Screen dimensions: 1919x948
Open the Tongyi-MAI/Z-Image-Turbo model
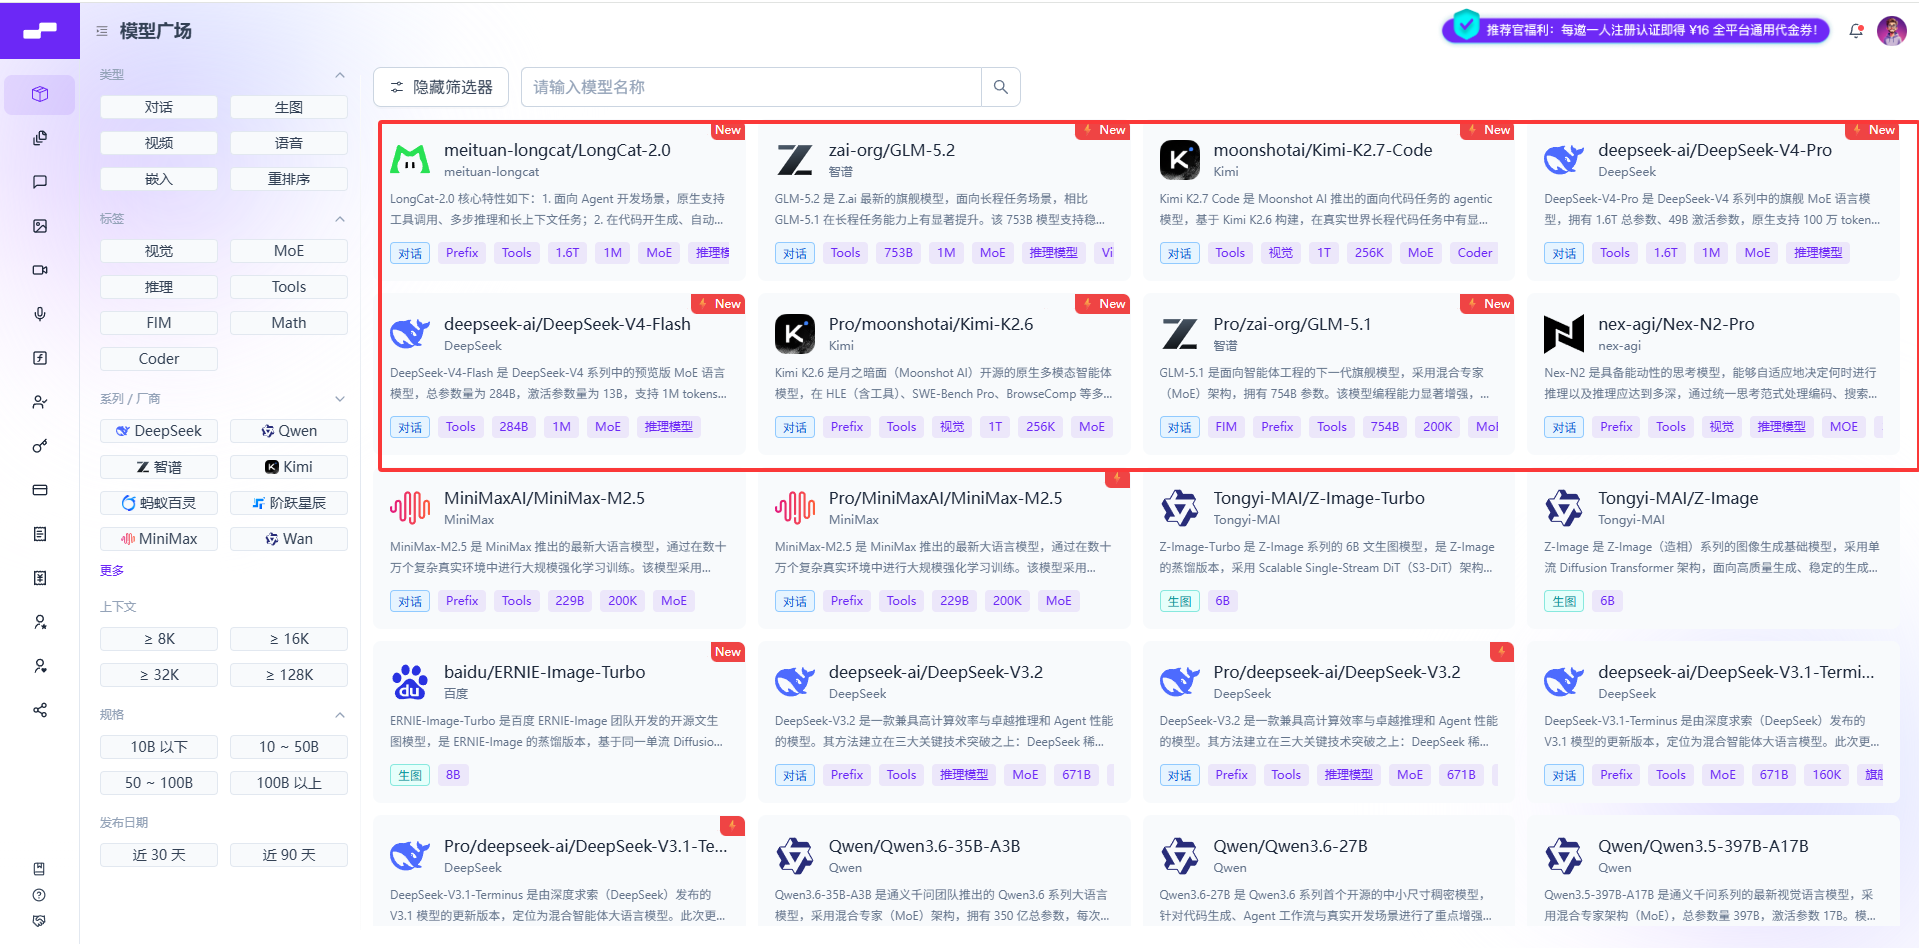click(x=1319, y=498)
